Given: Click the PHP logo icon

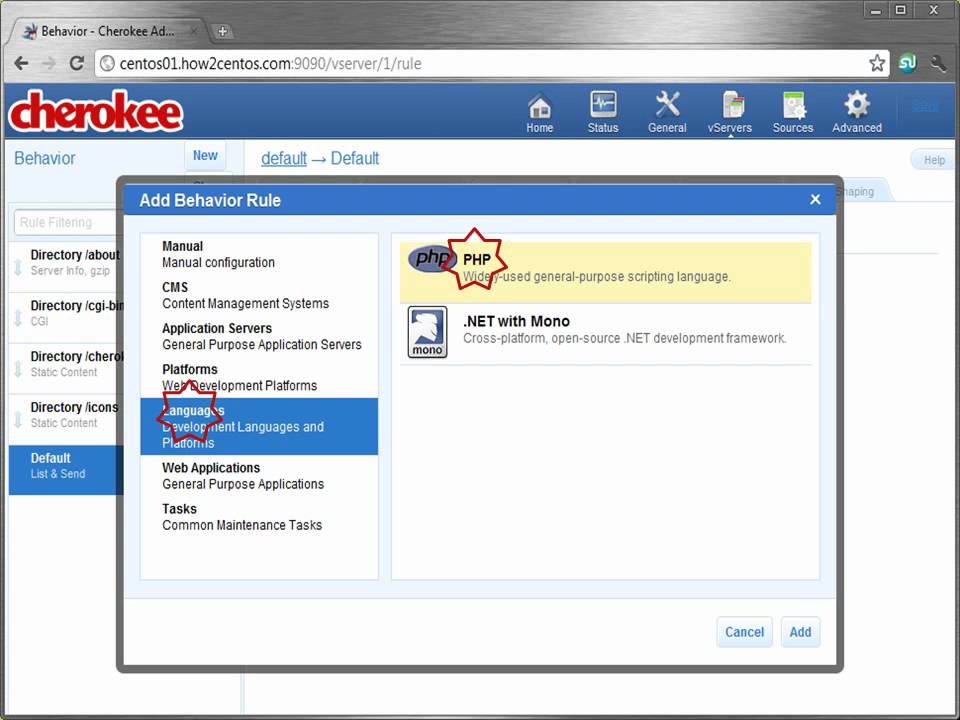Looking at the screenshot, I should pos(431,258).
